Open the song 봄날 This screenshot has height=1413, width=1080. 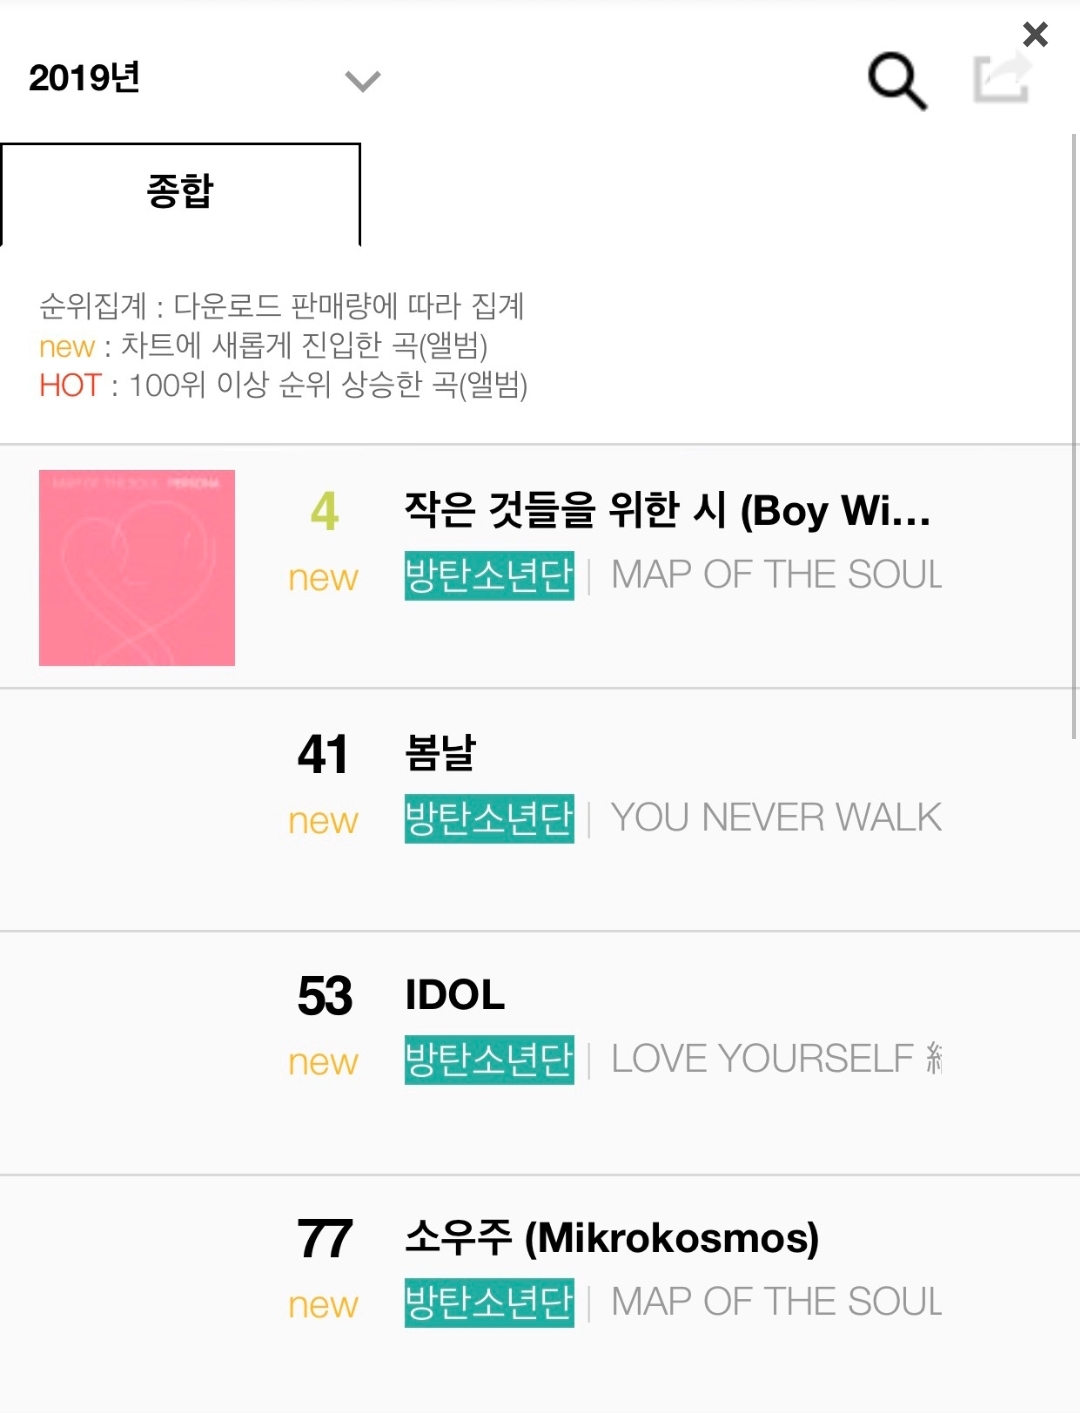tap(440, 753)
